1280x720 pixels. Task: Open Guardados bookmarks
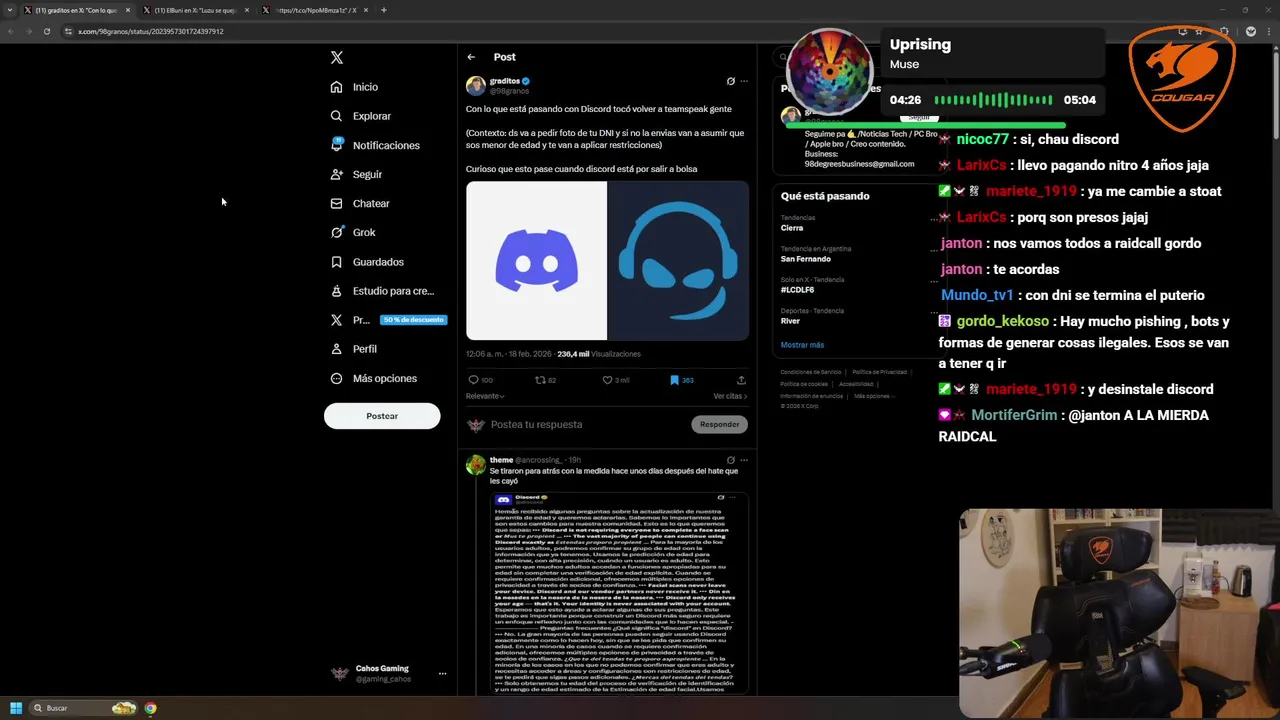367,262
